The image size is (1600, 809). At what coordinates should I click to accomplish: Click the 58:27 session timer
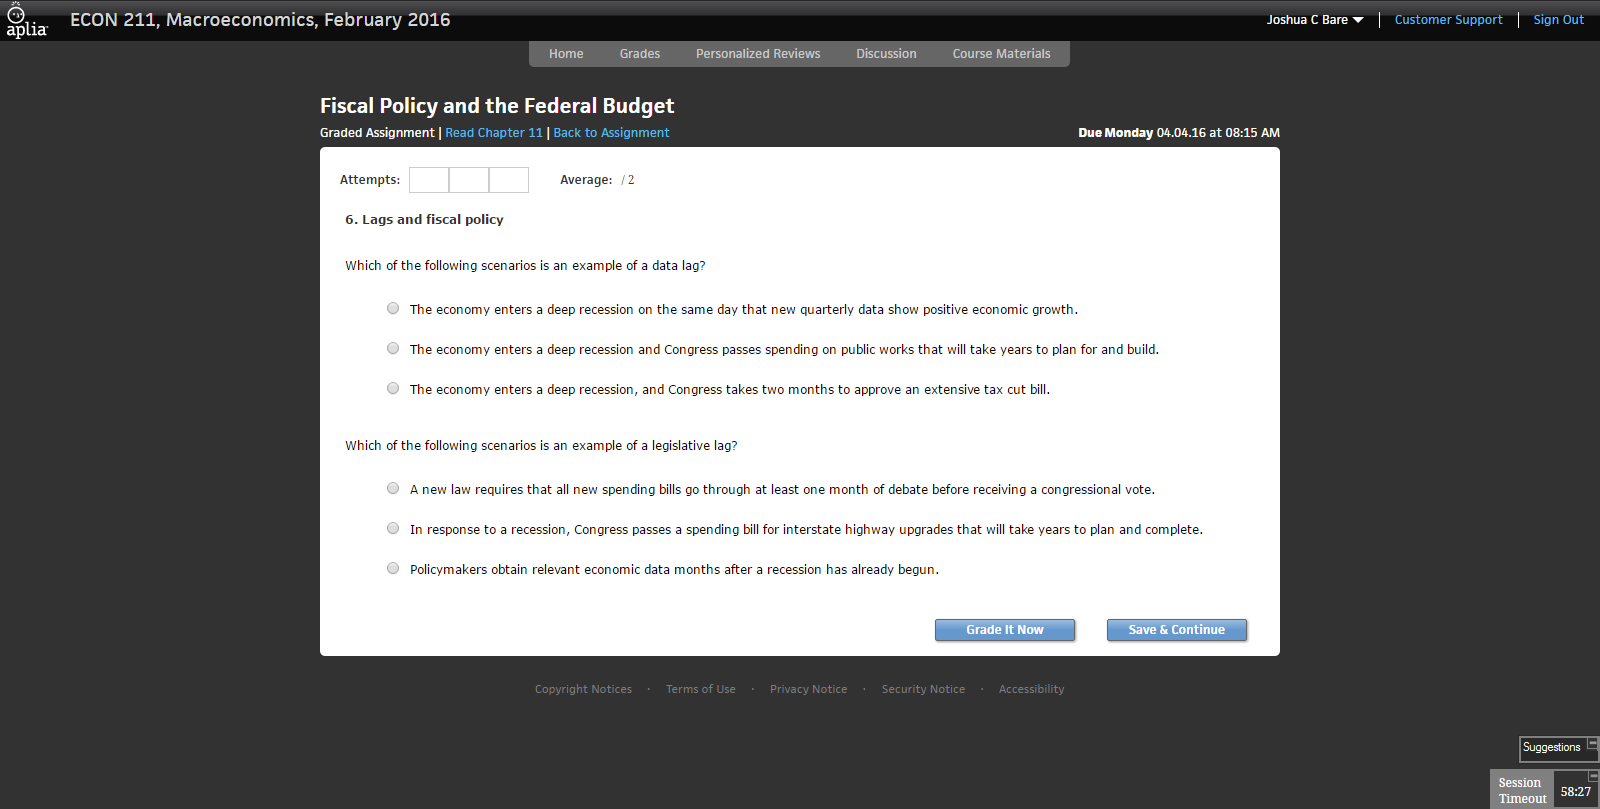click(x=1576, y=791)
